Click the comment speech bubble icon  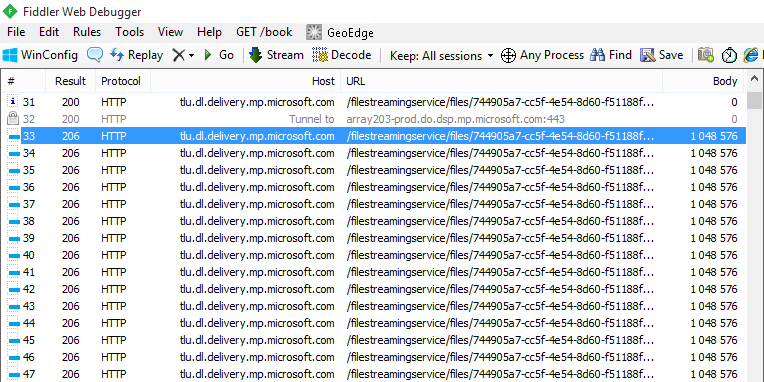95,55
